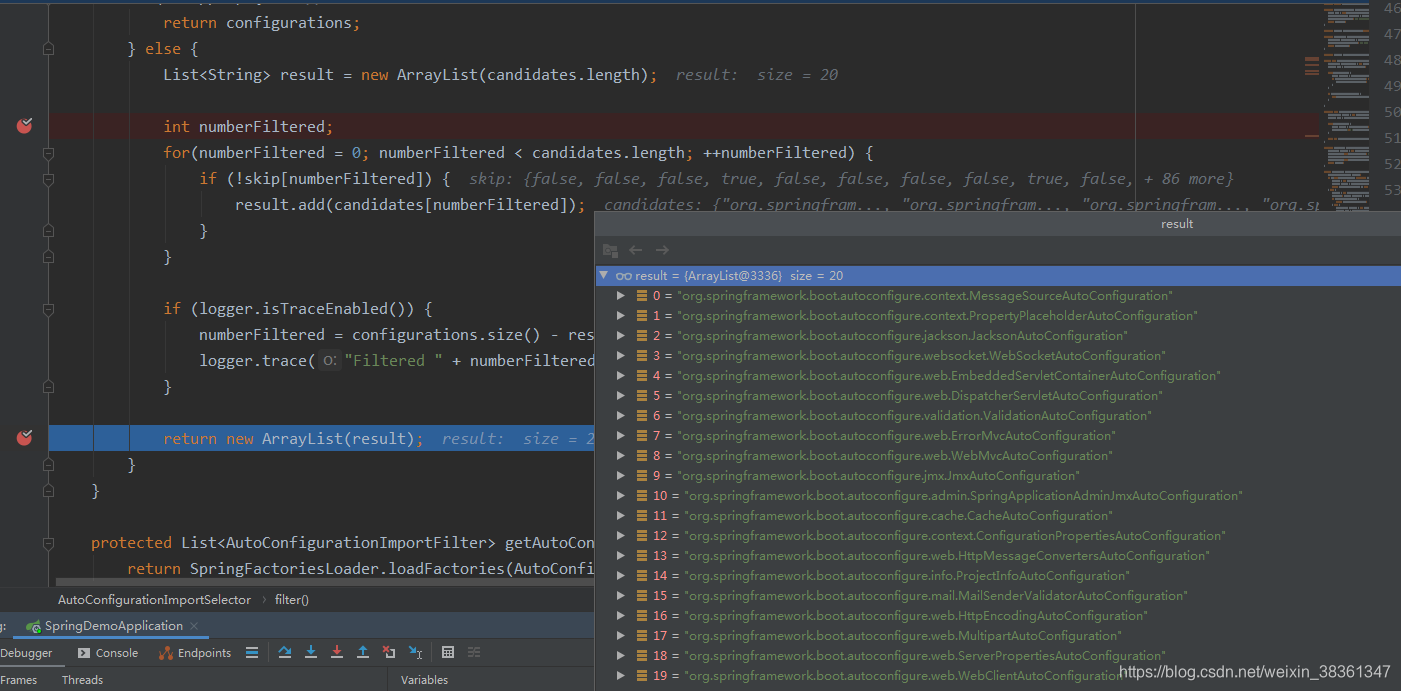
Task: Click '+ 86 more' in skip hint
Action: click(1187, 179)
